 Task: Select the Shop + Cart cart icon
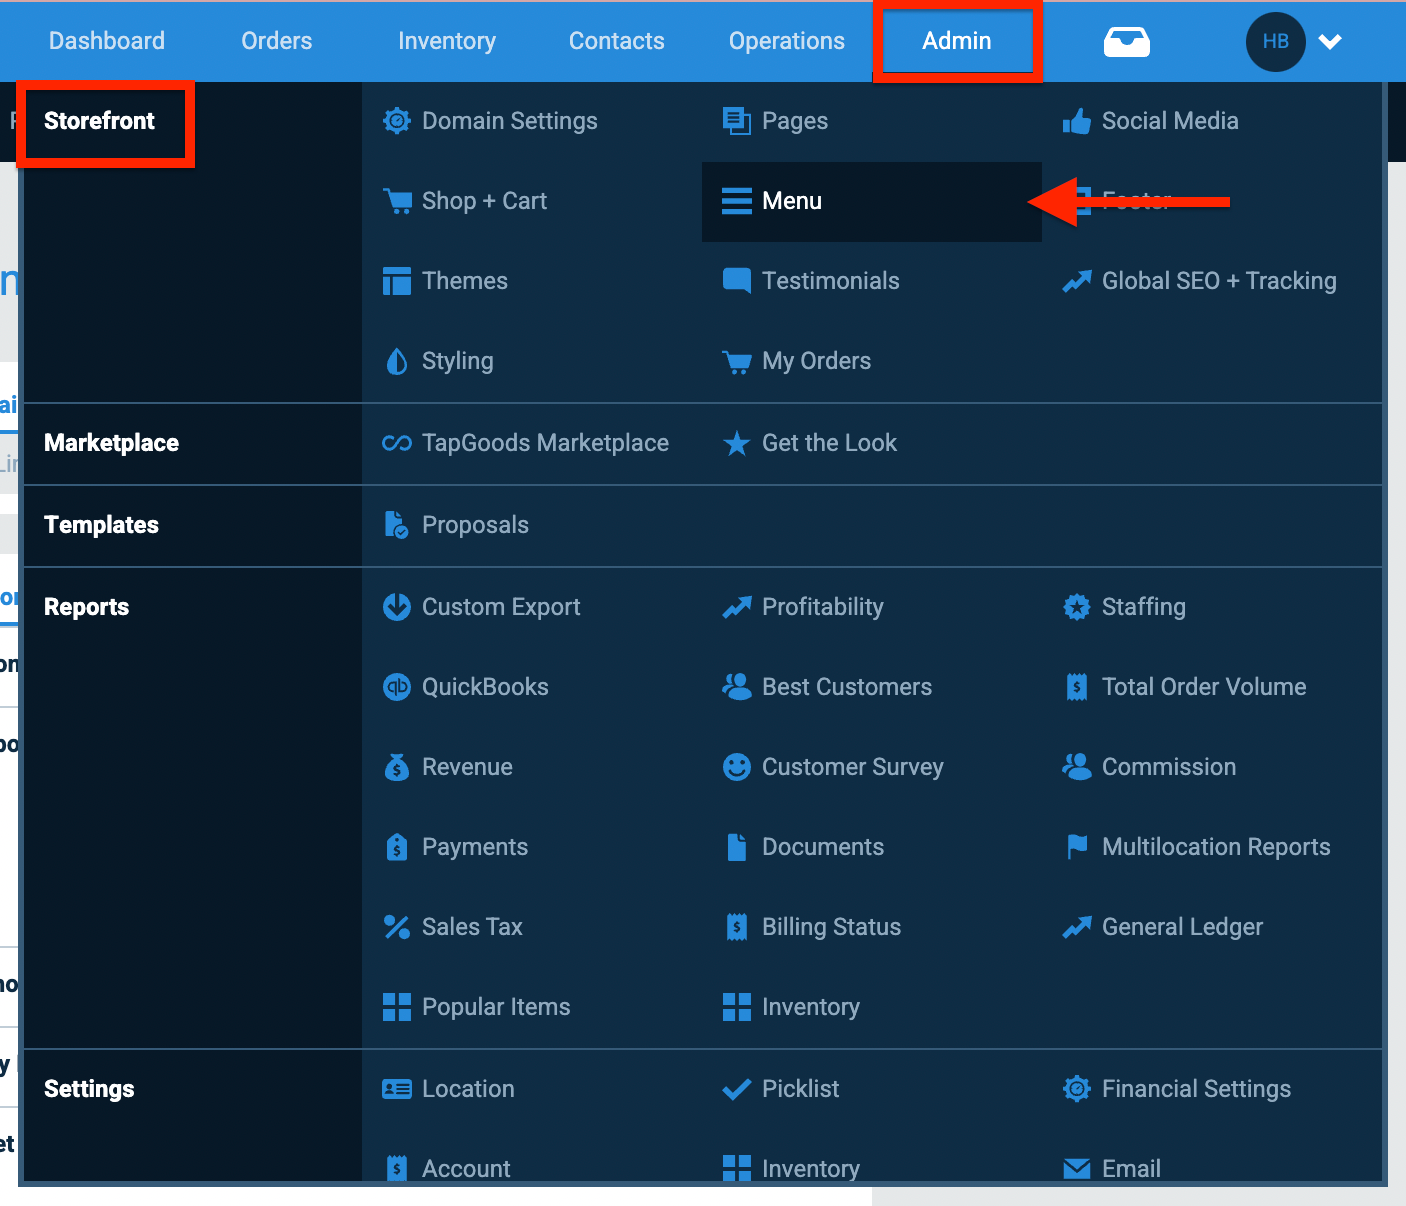[398, 200]
